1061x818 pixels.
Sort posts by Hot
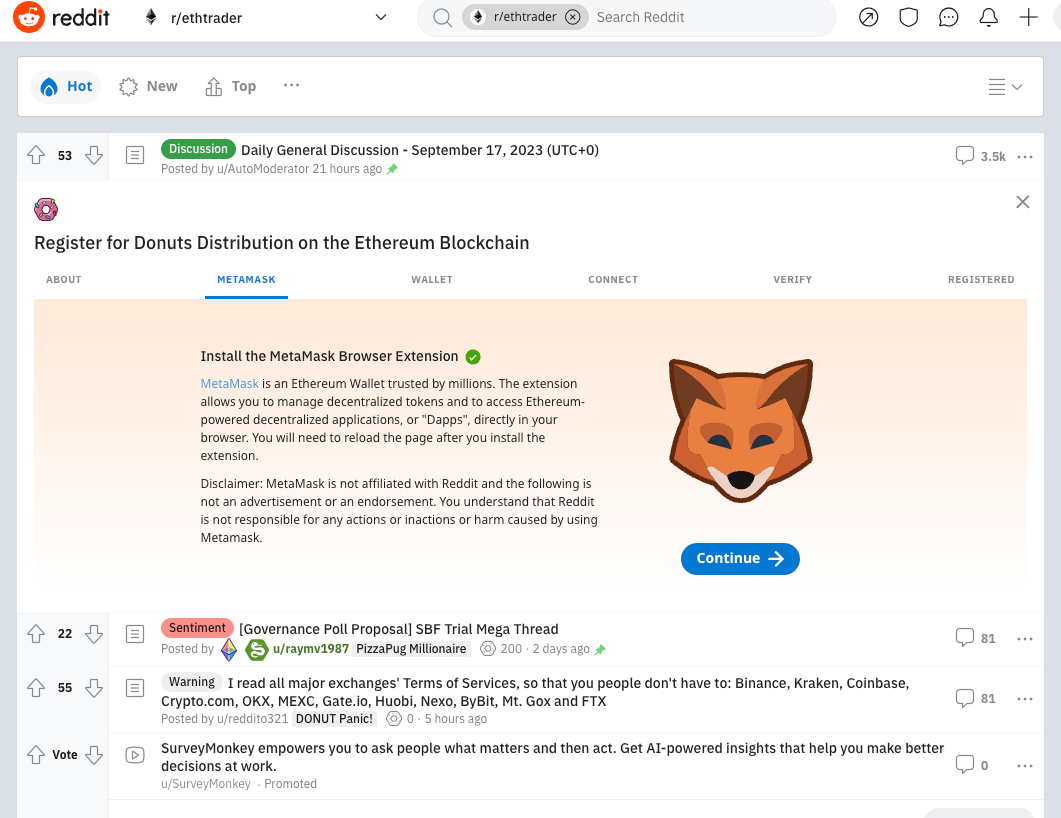coord(66,87)
